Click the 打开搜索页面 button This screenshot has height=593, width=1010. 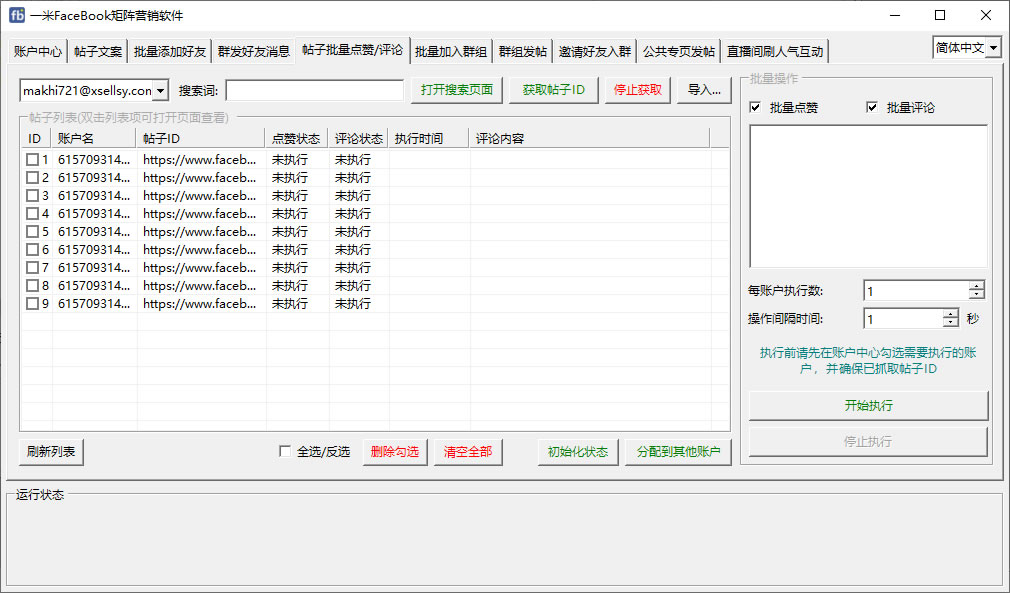457,90
